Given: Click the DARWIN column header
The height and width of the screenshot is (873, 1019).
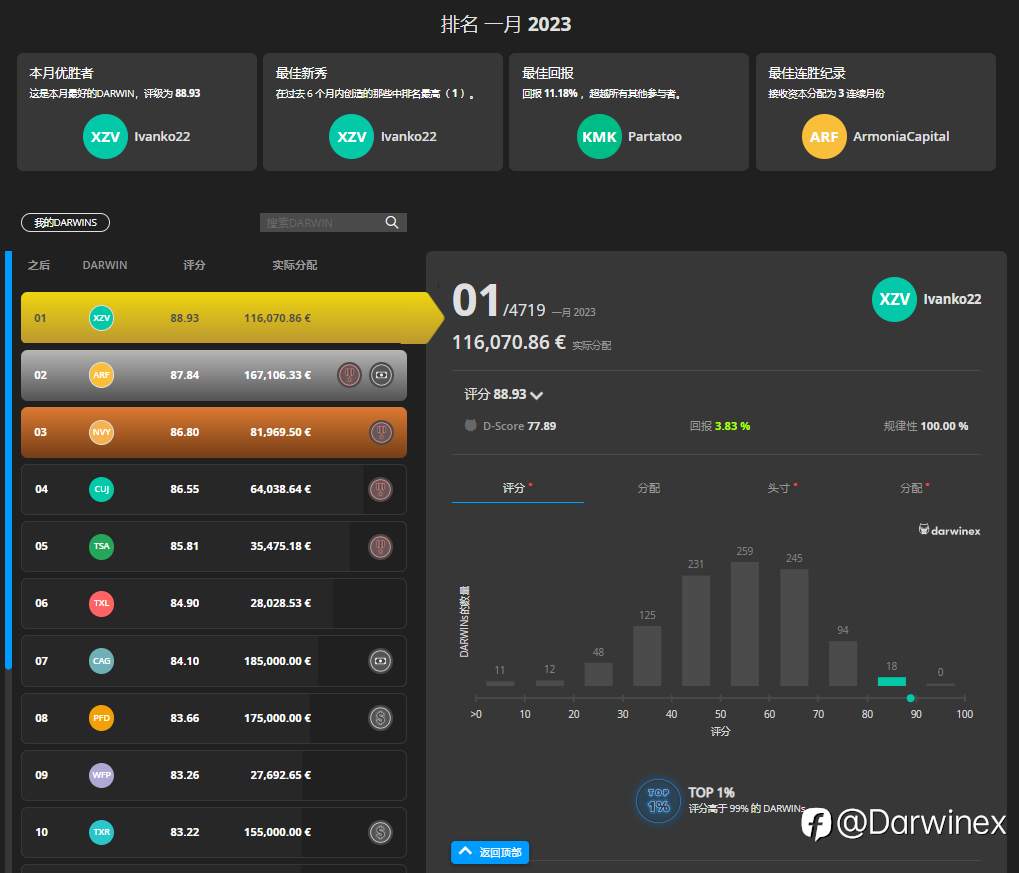Looking at the screenshot, I should [x=105, y=265].
